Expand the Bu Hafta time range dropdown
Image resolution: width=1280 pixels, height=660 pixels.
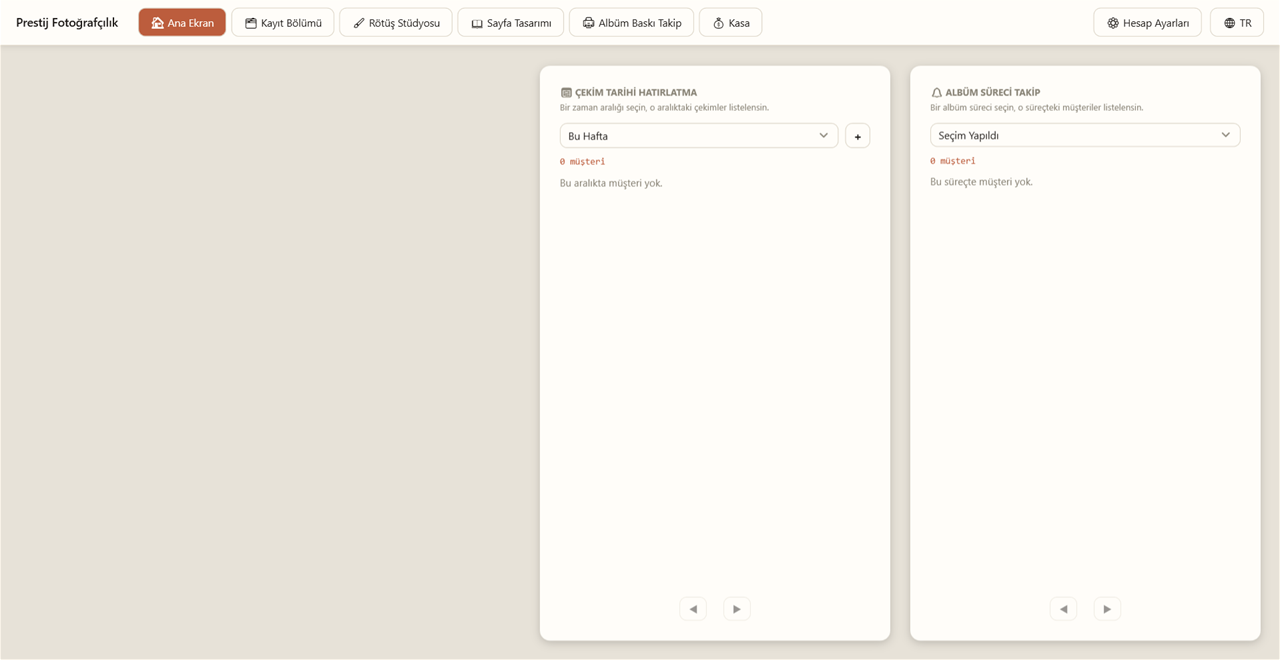(x=699, y=136)
